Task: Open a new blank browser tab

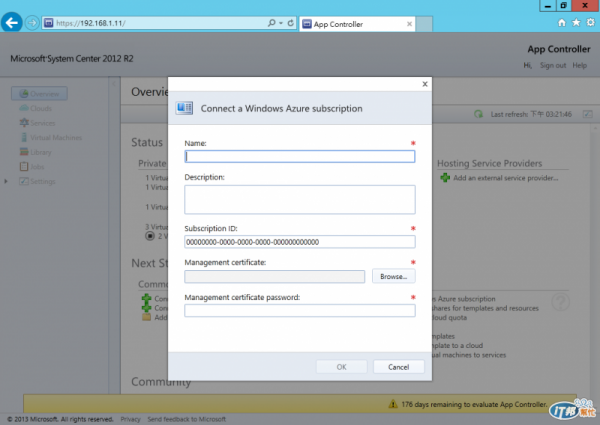Action: click(x=424, y=24)
